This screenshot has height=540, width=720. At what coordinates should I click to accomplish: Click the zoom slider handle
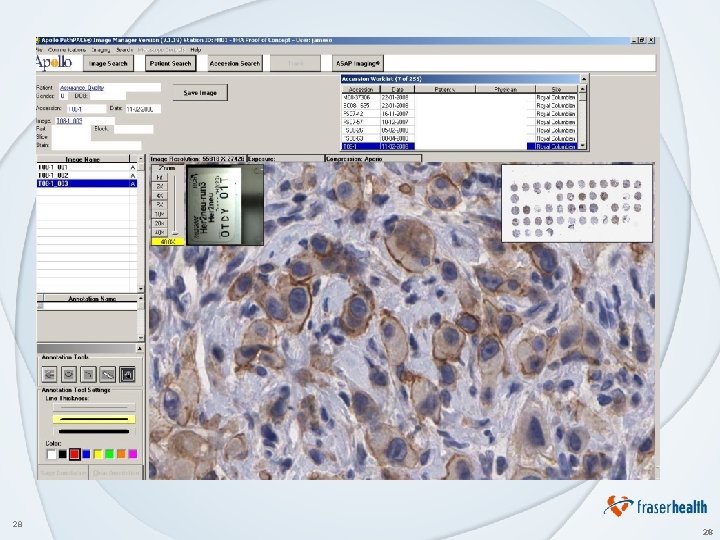(x=175, y=234)
